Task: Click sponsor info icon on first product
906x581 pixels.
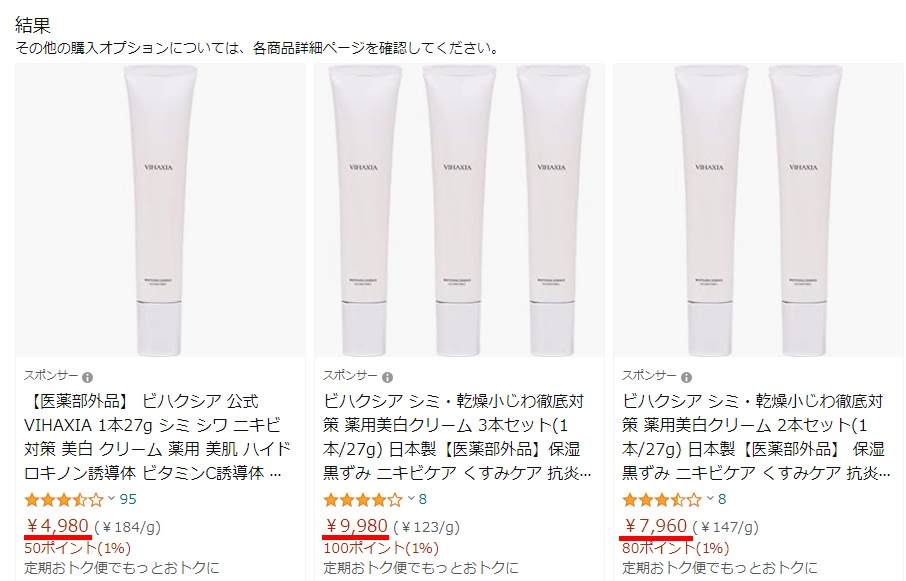Action: 87,377
